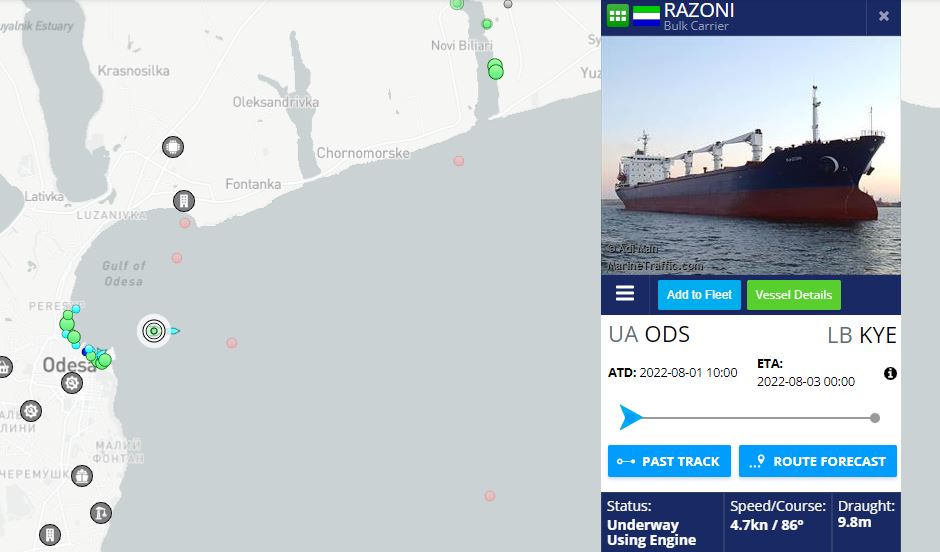Click building marker near Luzanivka
The image size is (940, 552).
(183, 201)
